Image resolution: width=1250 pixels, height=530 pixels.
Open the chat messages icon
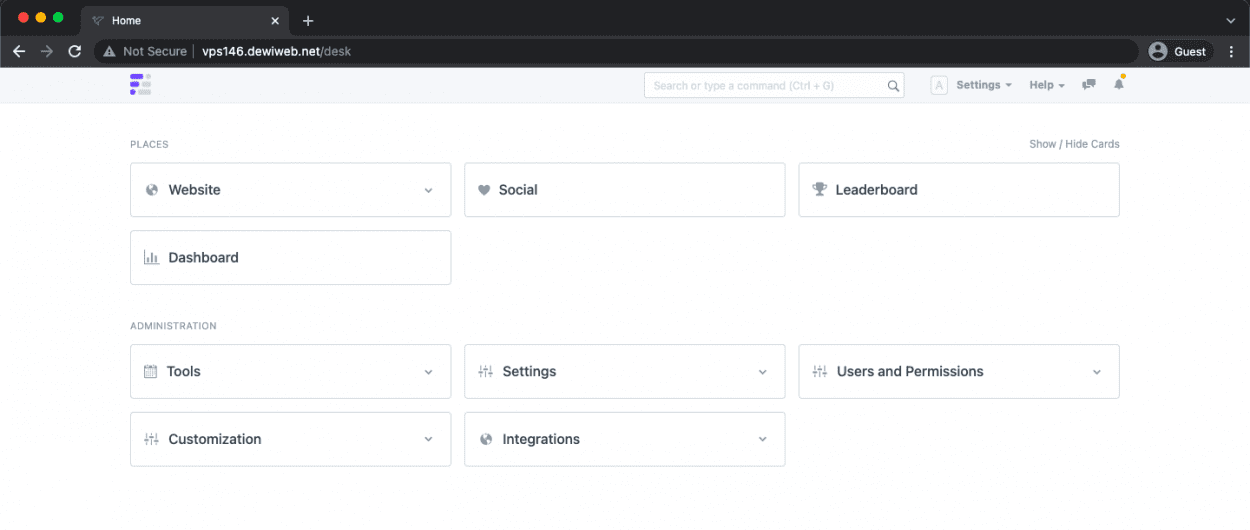pos(1089,85)
